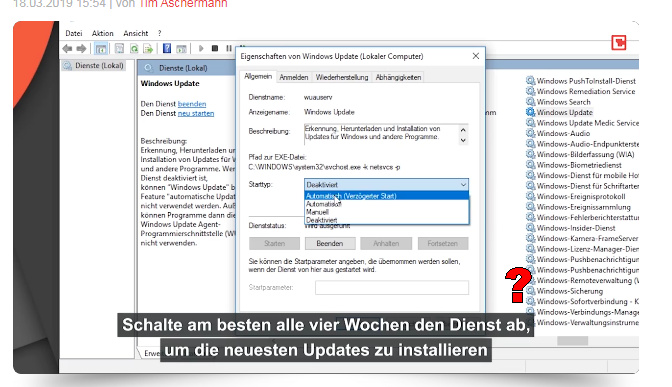Click gear icon of Windows PushToInstall-Dienst

point(531,81)
